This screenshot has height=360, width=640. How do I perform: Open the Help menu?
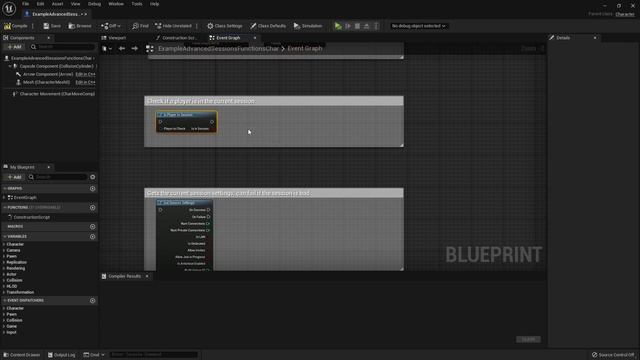[x=154, y=4]
